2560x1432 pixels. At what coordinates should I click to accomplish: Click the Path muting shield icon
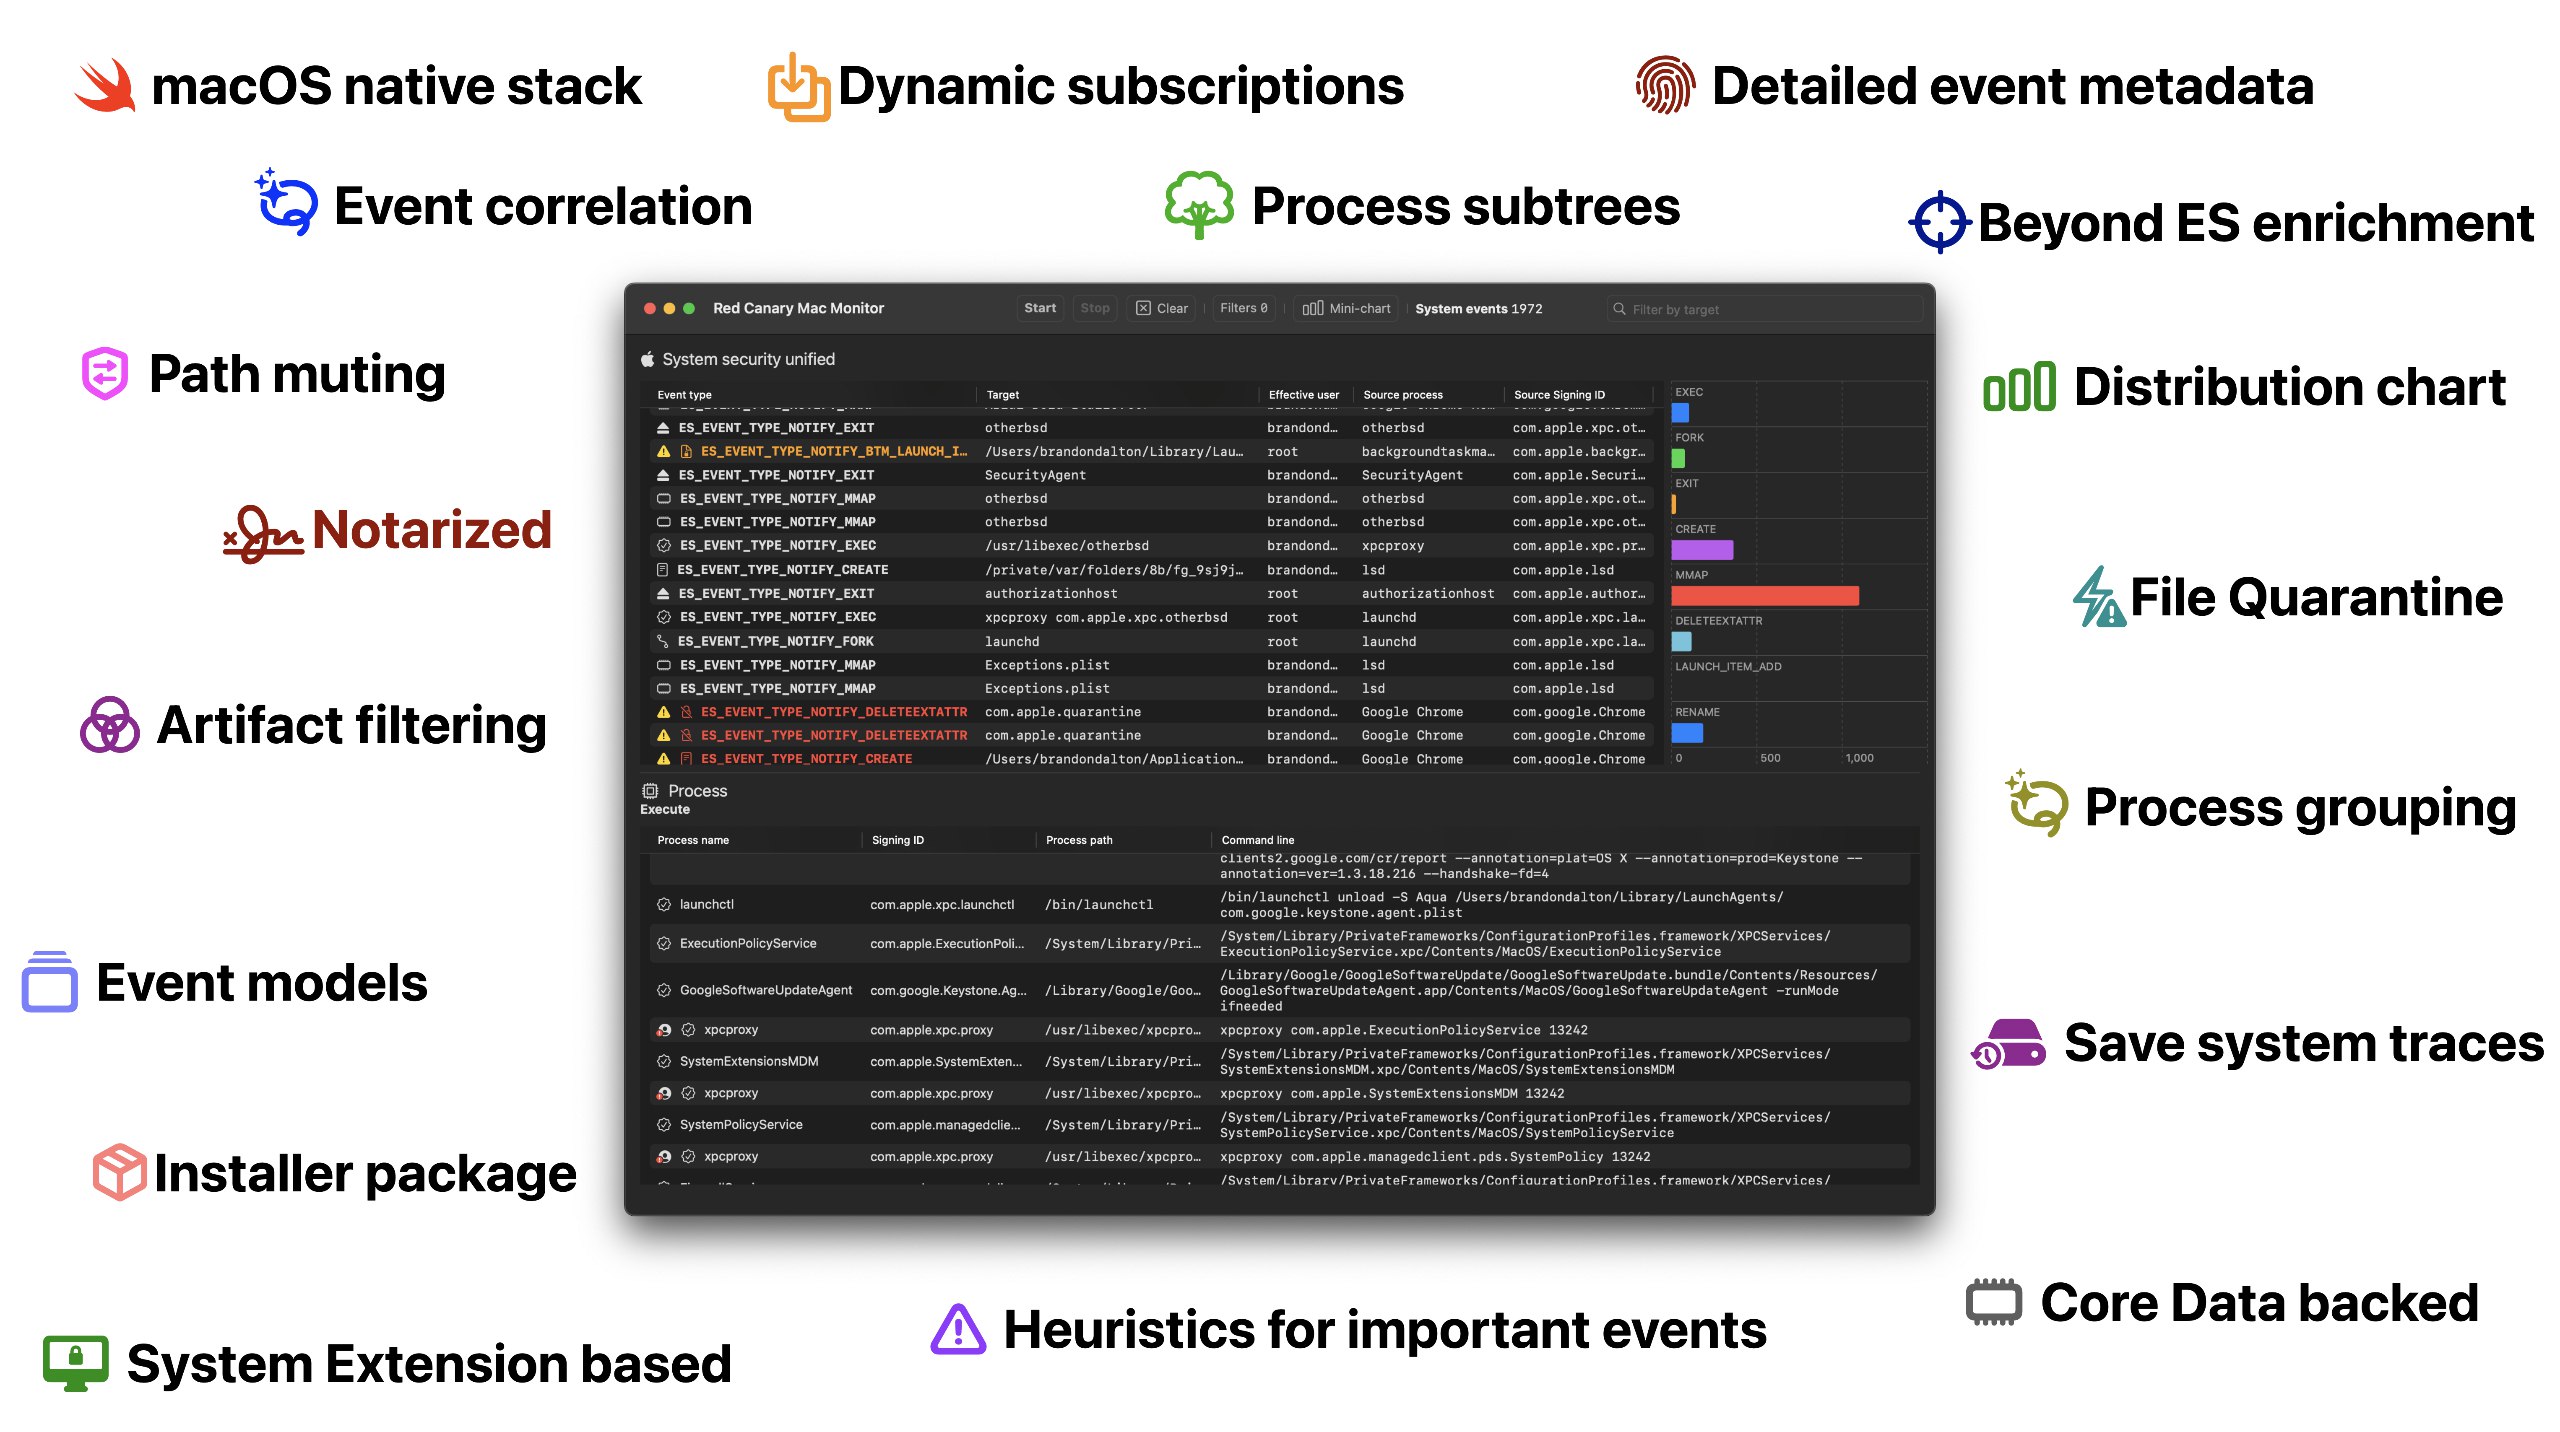(105, 374)
